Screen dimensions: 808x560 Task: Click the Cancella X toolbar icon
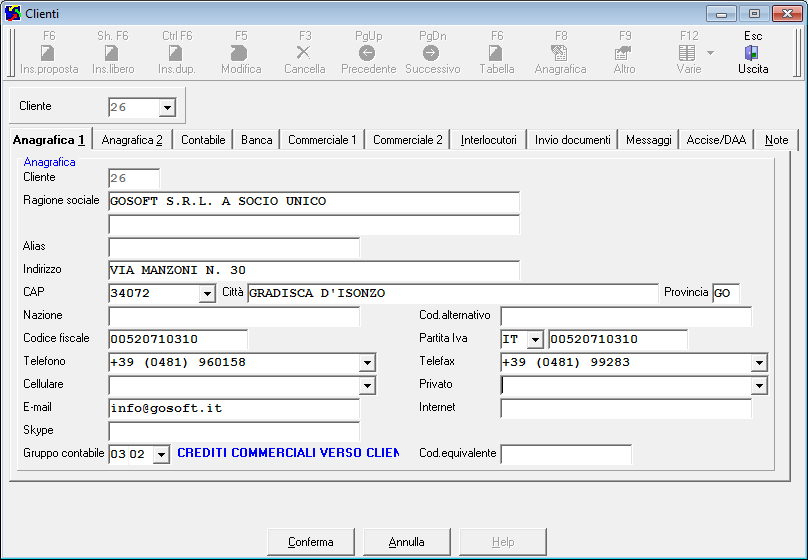pyautogui.click(x=304, y=53)
